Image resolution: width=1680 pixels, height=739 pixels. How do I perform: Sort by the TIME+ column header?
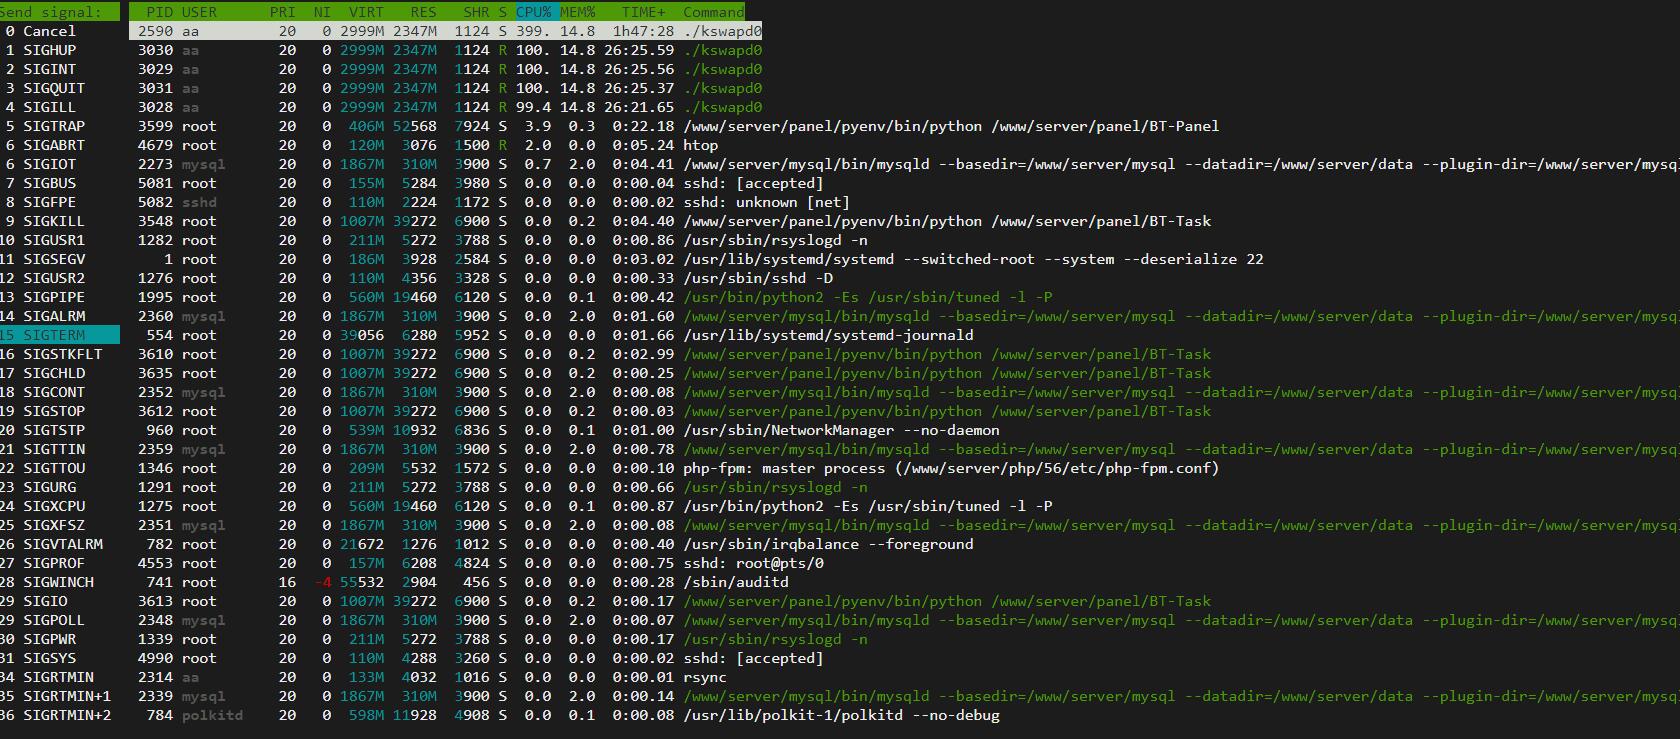(x=643, y=12)
